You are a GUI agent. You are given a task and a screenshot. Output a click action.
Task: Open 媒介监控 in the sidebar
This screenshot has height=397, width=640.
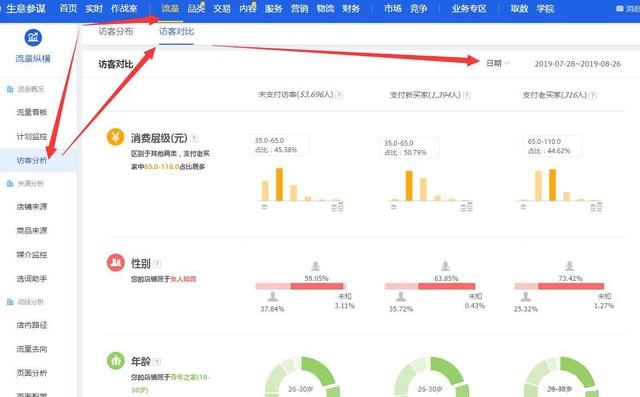pyautogui.click(x=32, y=255)
